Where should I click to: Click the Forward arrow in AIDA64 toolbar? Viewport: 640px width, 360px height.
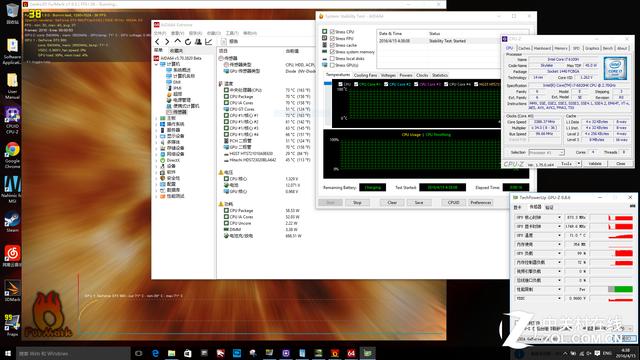(x=167, y=42)
